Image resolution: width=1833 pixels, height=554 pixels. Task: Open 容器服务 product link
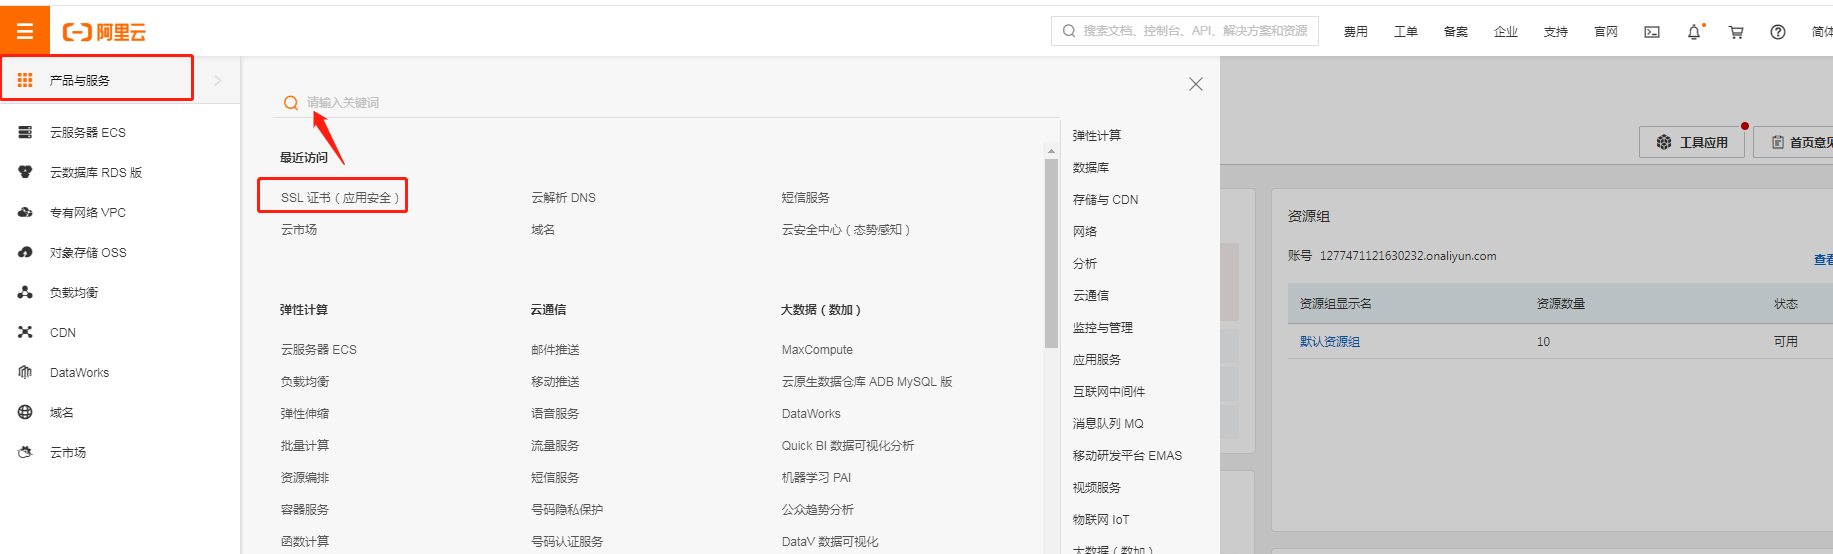point(305,510)
